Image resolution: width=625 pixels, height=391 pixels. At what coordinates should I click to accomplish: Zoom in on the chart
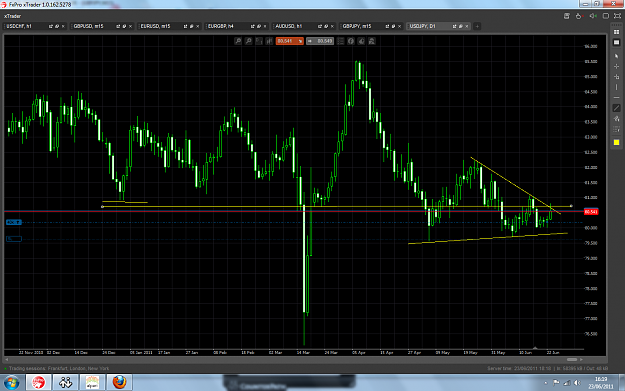click(238, 41)
